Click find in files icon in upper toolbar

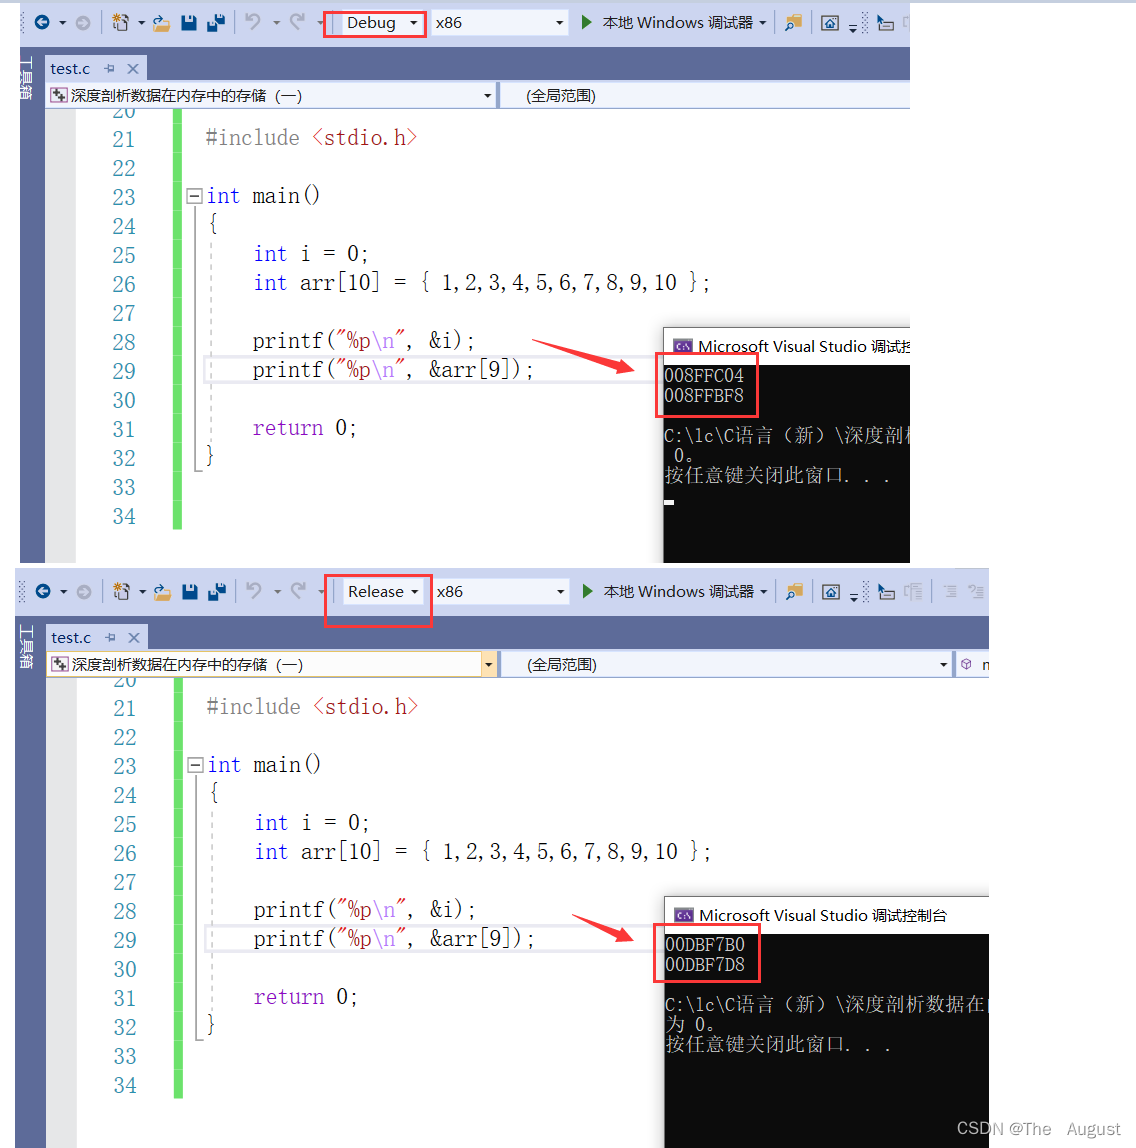pos(793,23)
